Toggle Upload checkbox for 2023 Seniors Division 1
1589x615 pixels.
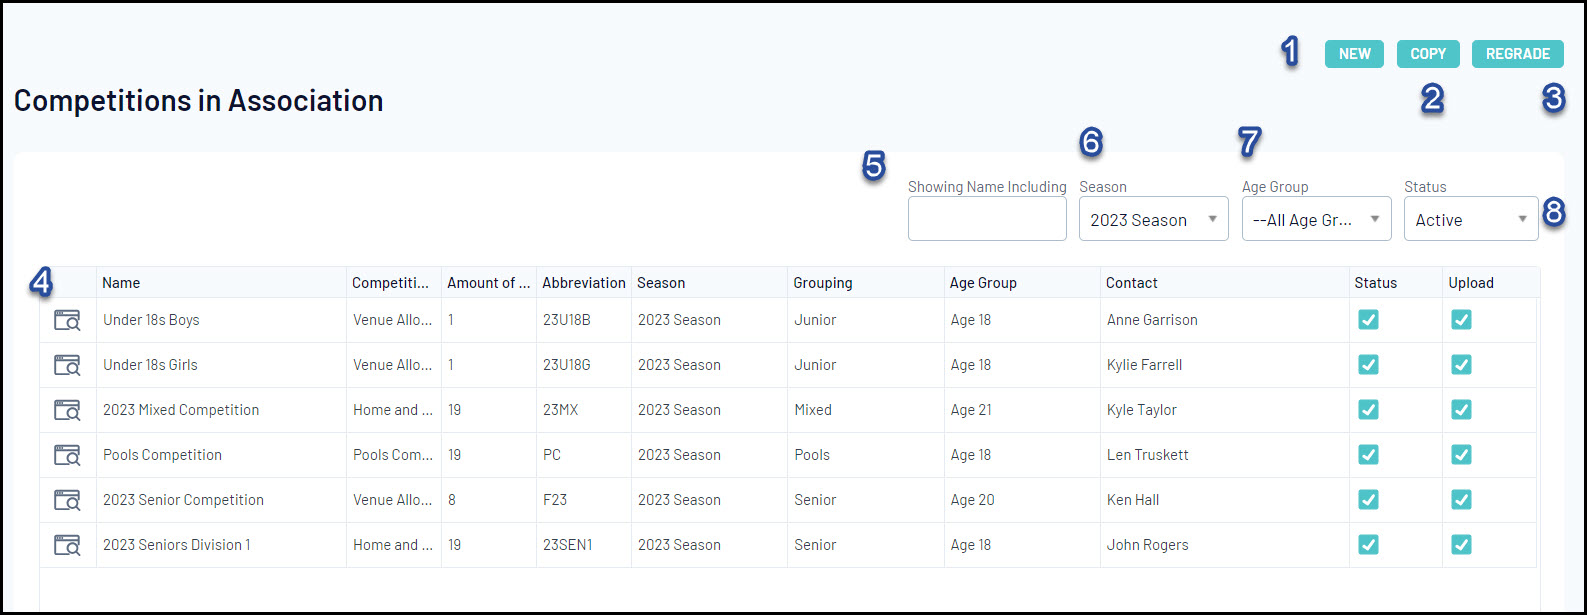1461,545
